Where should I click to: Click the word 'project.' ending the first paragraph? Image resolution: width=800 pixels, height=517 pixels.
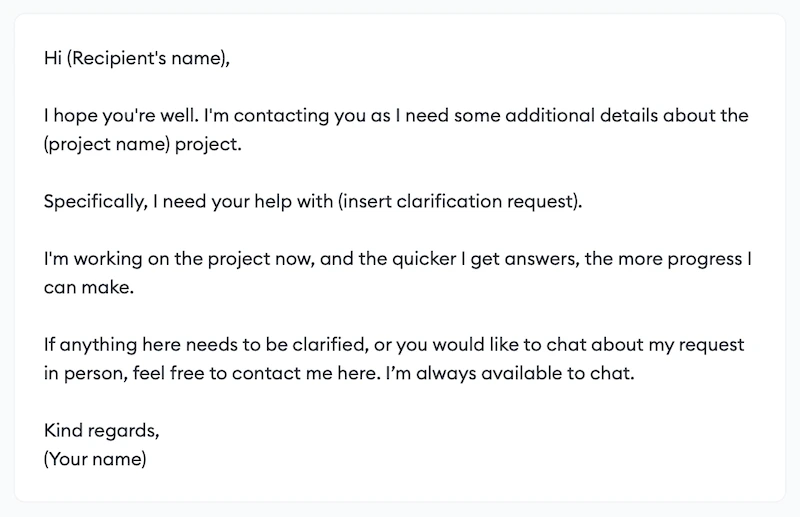pos(208,145)
